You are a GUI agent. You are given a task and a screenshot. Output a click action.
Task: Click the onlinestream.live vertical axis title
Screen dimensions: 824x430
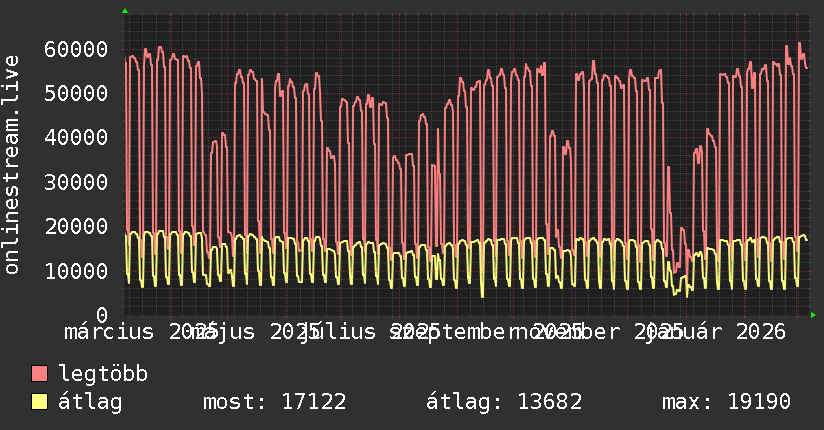click(x=11, y=165)
